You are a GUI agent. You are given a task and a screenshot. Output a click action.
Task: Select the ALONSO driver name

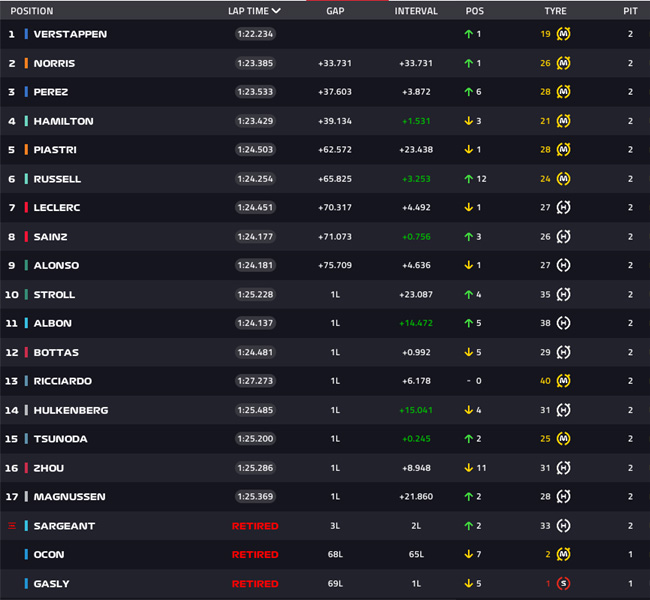[x=56, y=265]
